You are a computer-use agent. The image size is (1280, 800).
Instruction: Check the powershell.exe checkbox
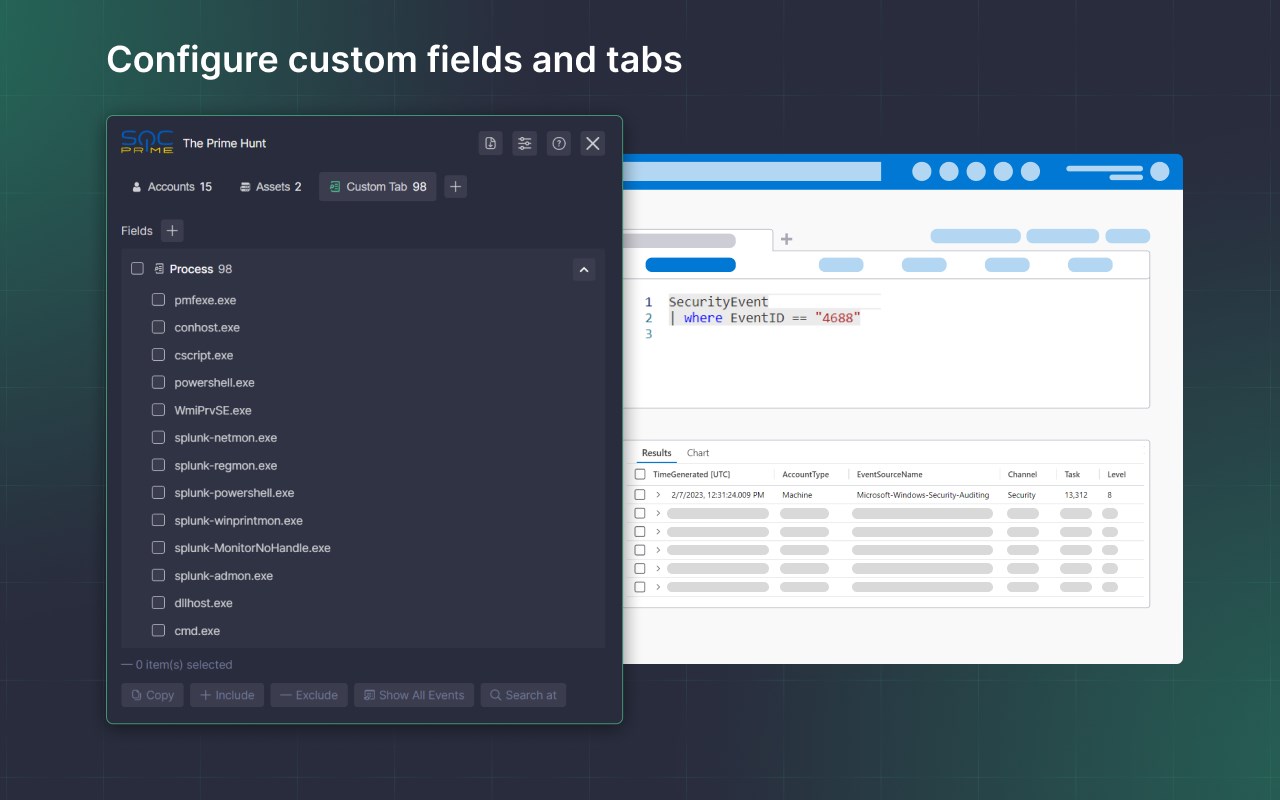(x=158, y=382)
